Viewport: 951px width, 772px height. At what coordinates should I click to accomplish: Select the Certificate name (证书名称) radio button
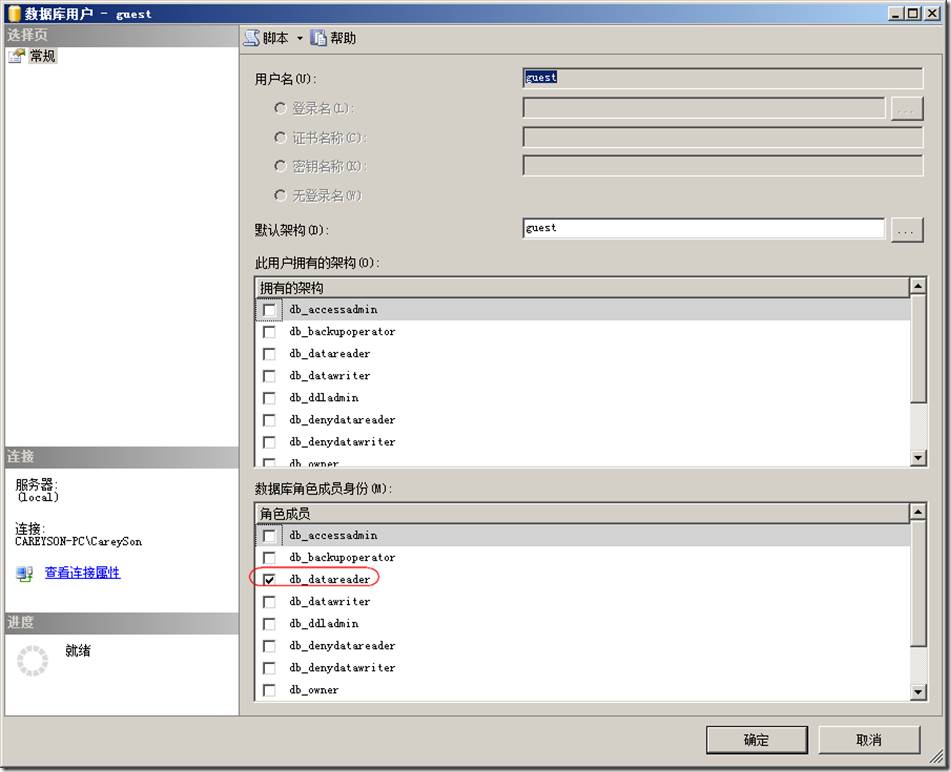click(x=280, y=137)
